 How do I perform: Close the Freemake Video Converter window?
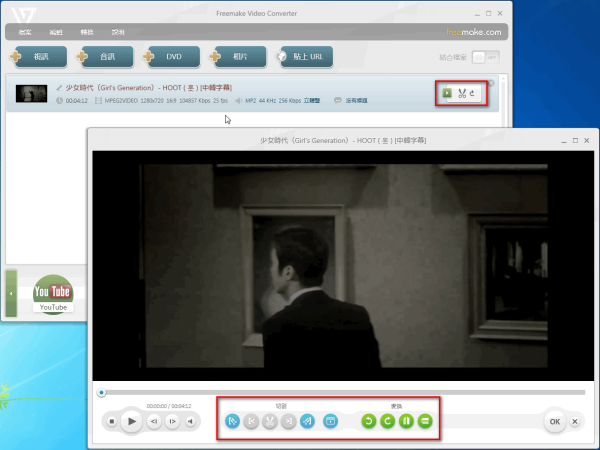click(500, 13)
